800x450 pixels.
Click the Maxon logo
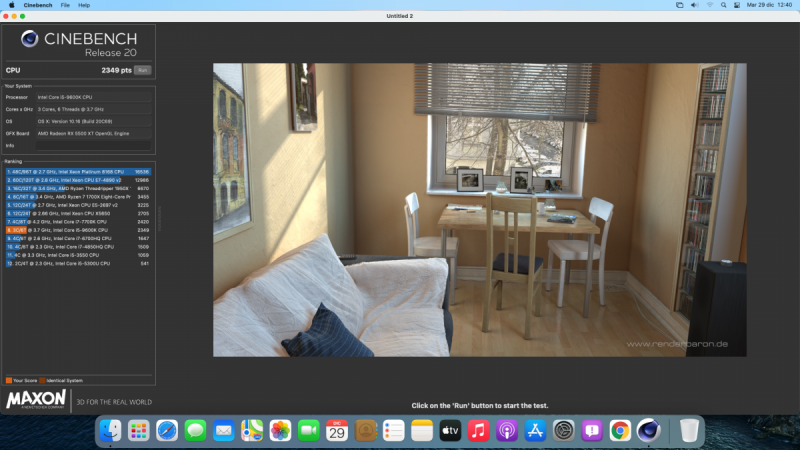click(x=36, y=399)
